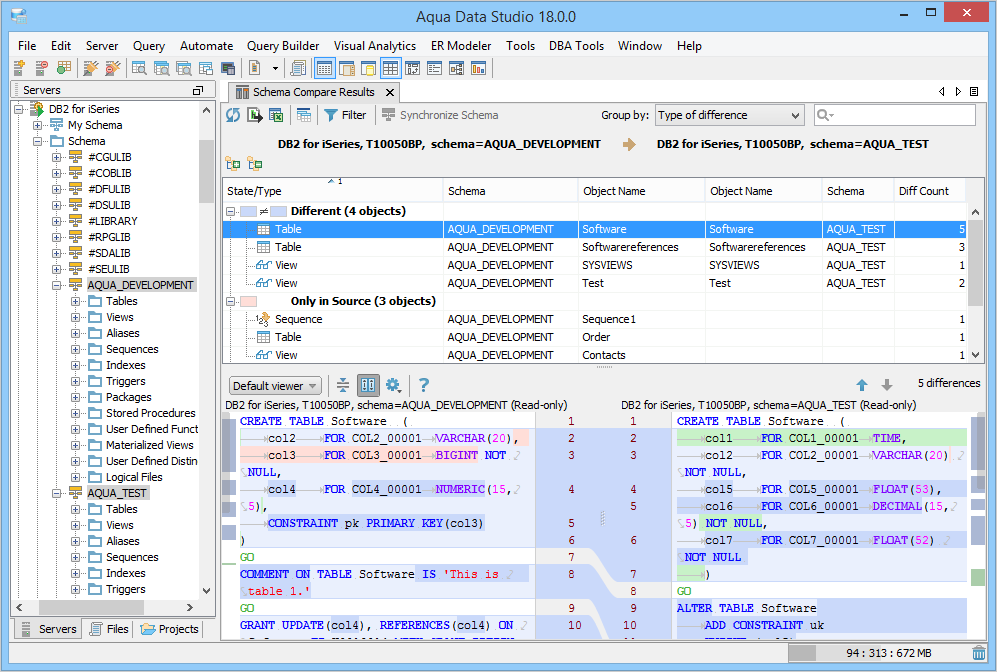Sort results by State/Type column header
The image size is (997, 672).
point(333,191)
